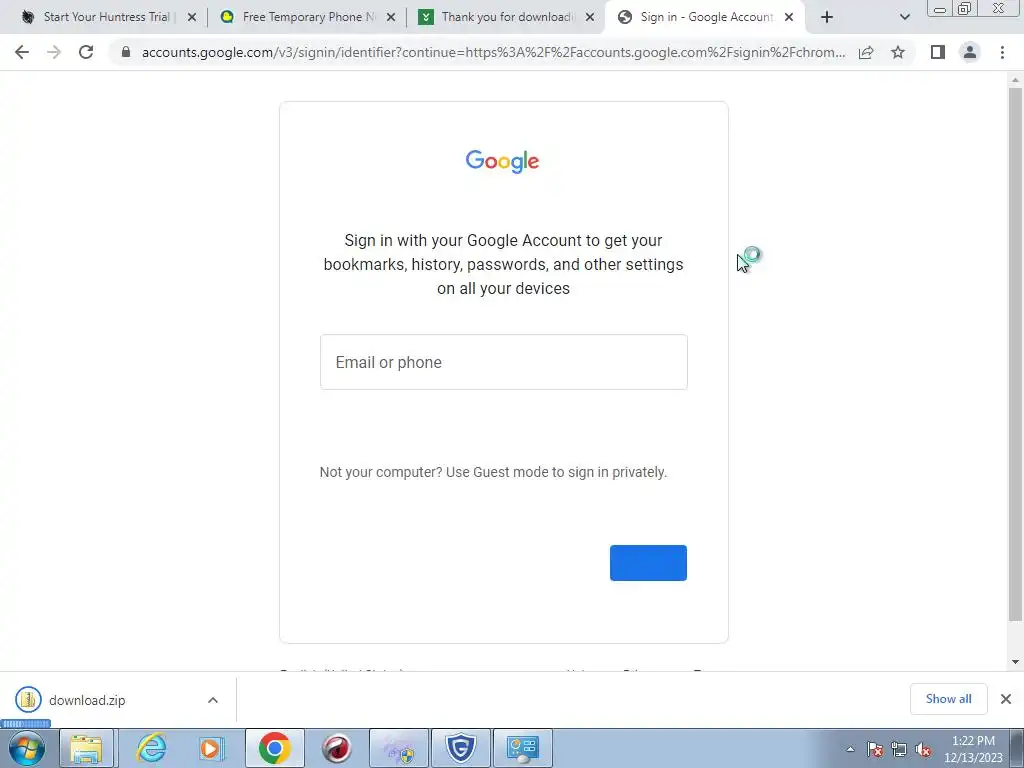The height and width of the screenshot is (768, 1024).
Task: Reload the page with the refresh icon
Action: pyautogui.click(x=86, y=52)
